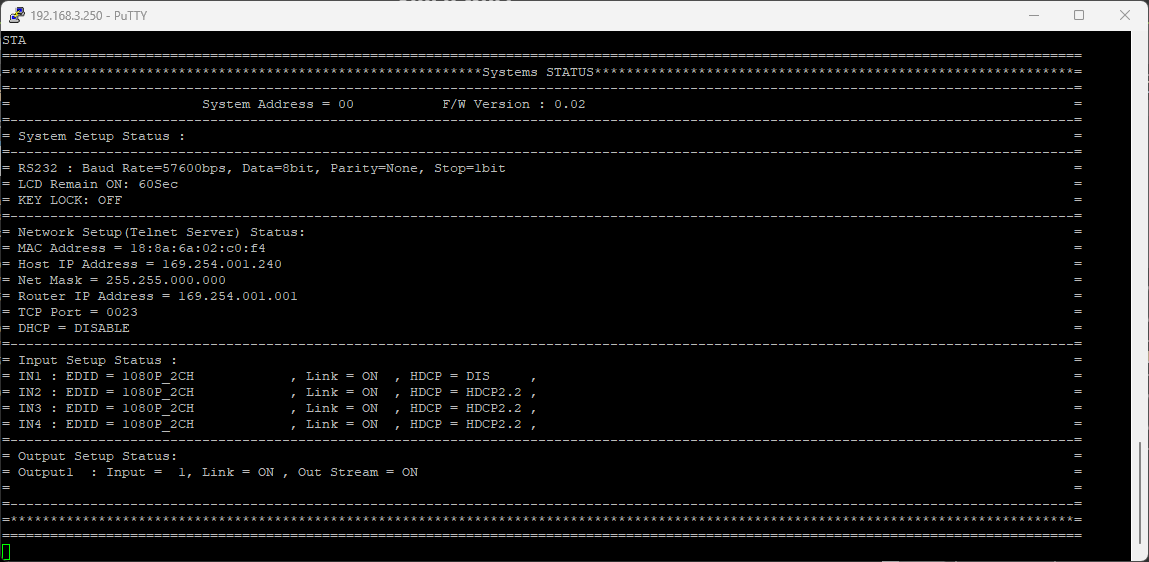
Task: Click the STA command text
Action: point(14,40)
